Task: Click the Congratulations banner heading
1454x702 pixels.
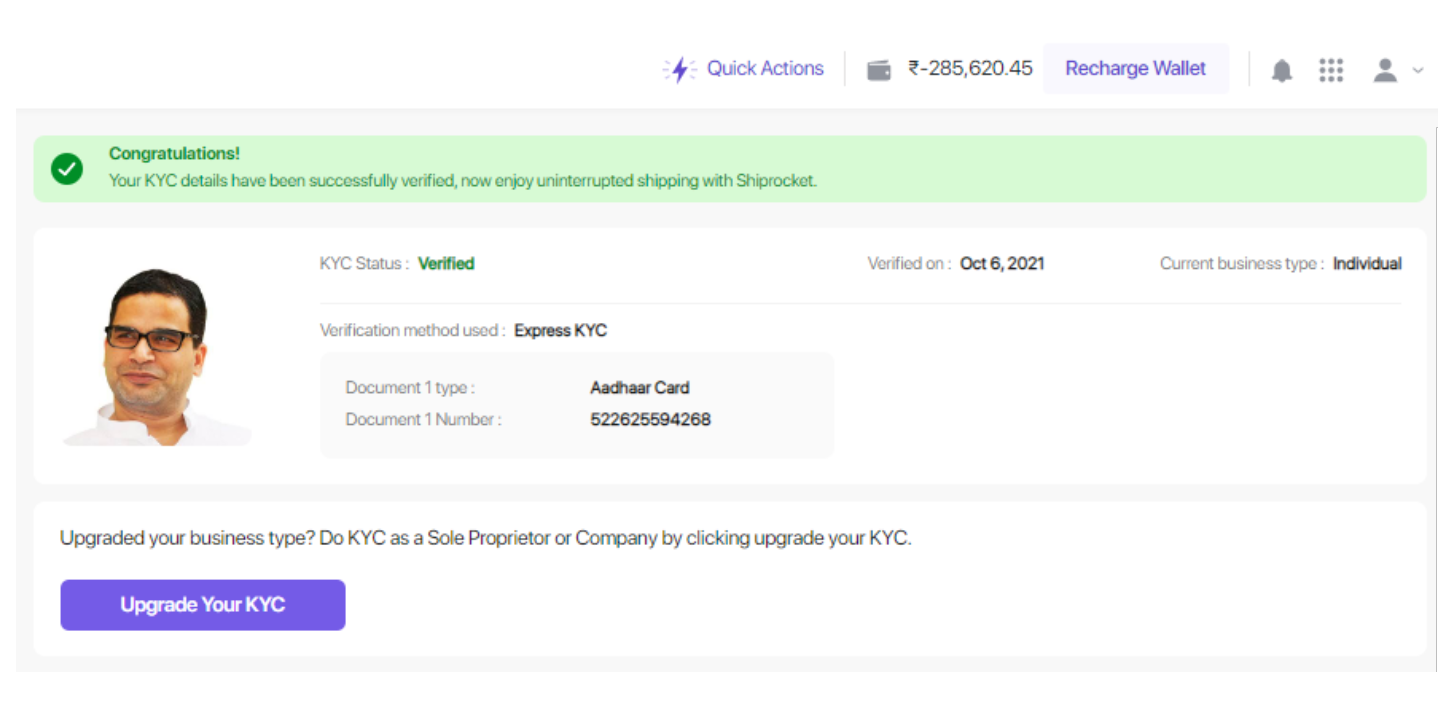Action: tap(174, 154)
